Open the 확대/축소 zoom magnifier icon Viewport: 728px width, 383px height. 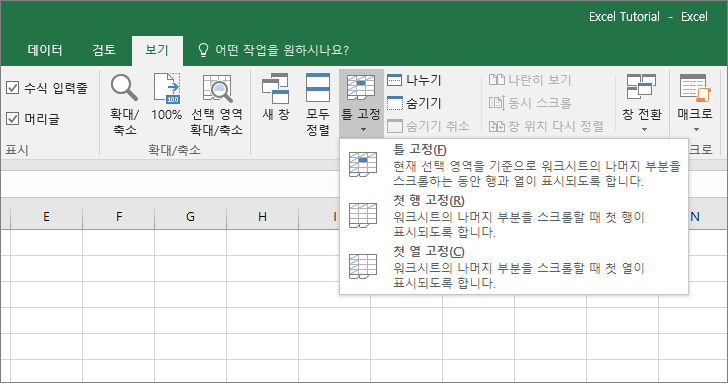(124, 88)
